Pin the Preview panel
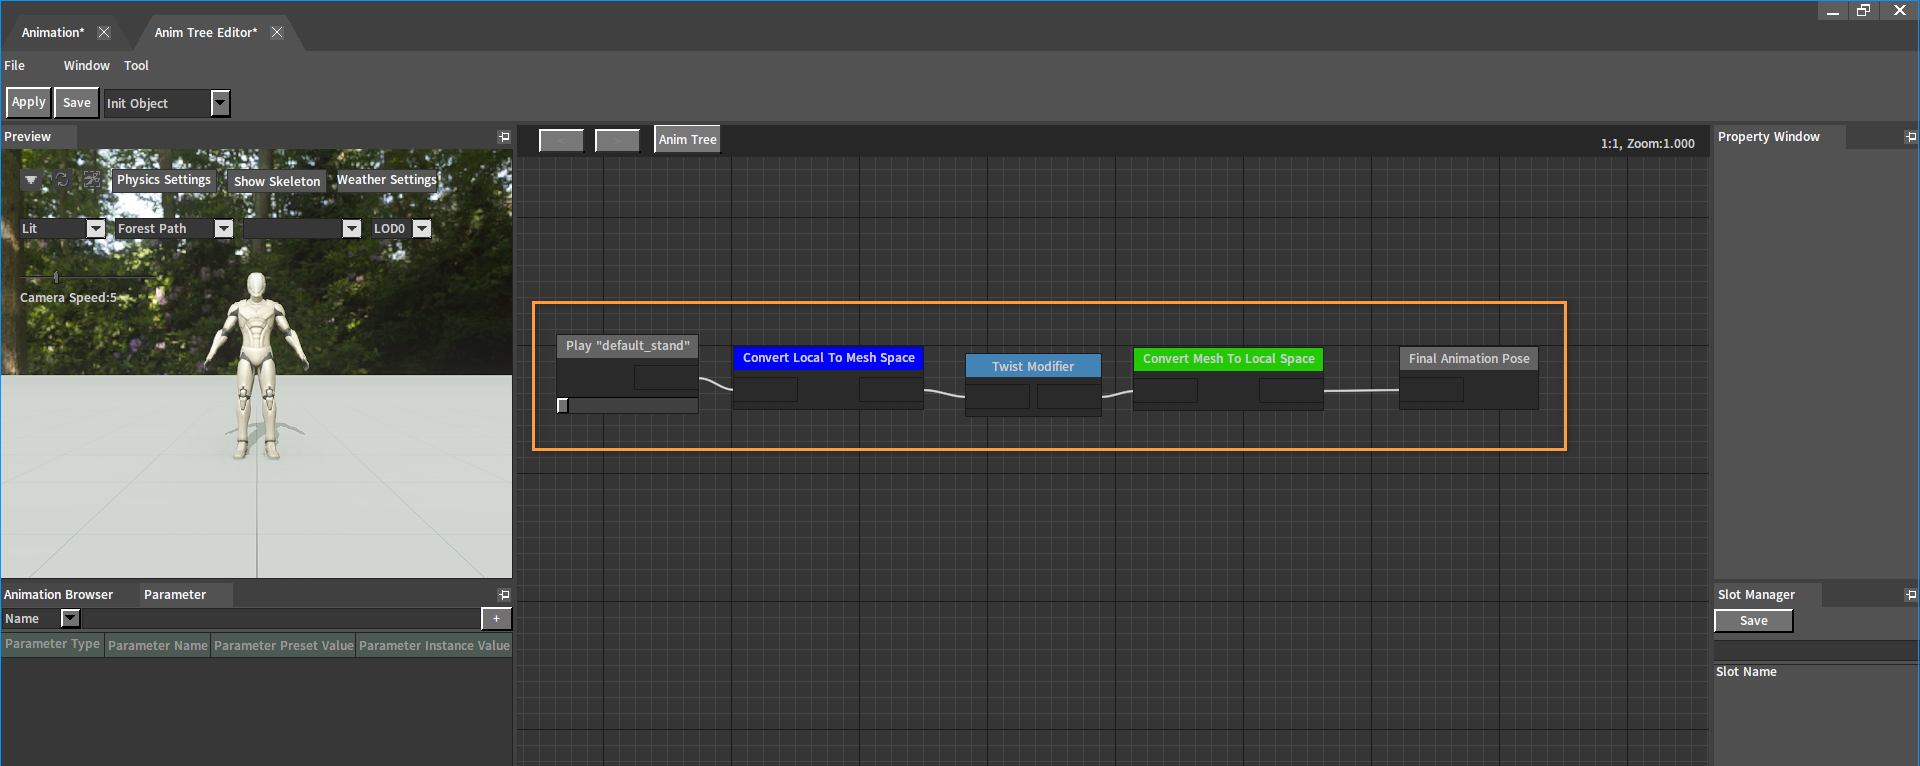This screenshot has height=766, width=1920. pyautogui.click(x=504, y=137)
